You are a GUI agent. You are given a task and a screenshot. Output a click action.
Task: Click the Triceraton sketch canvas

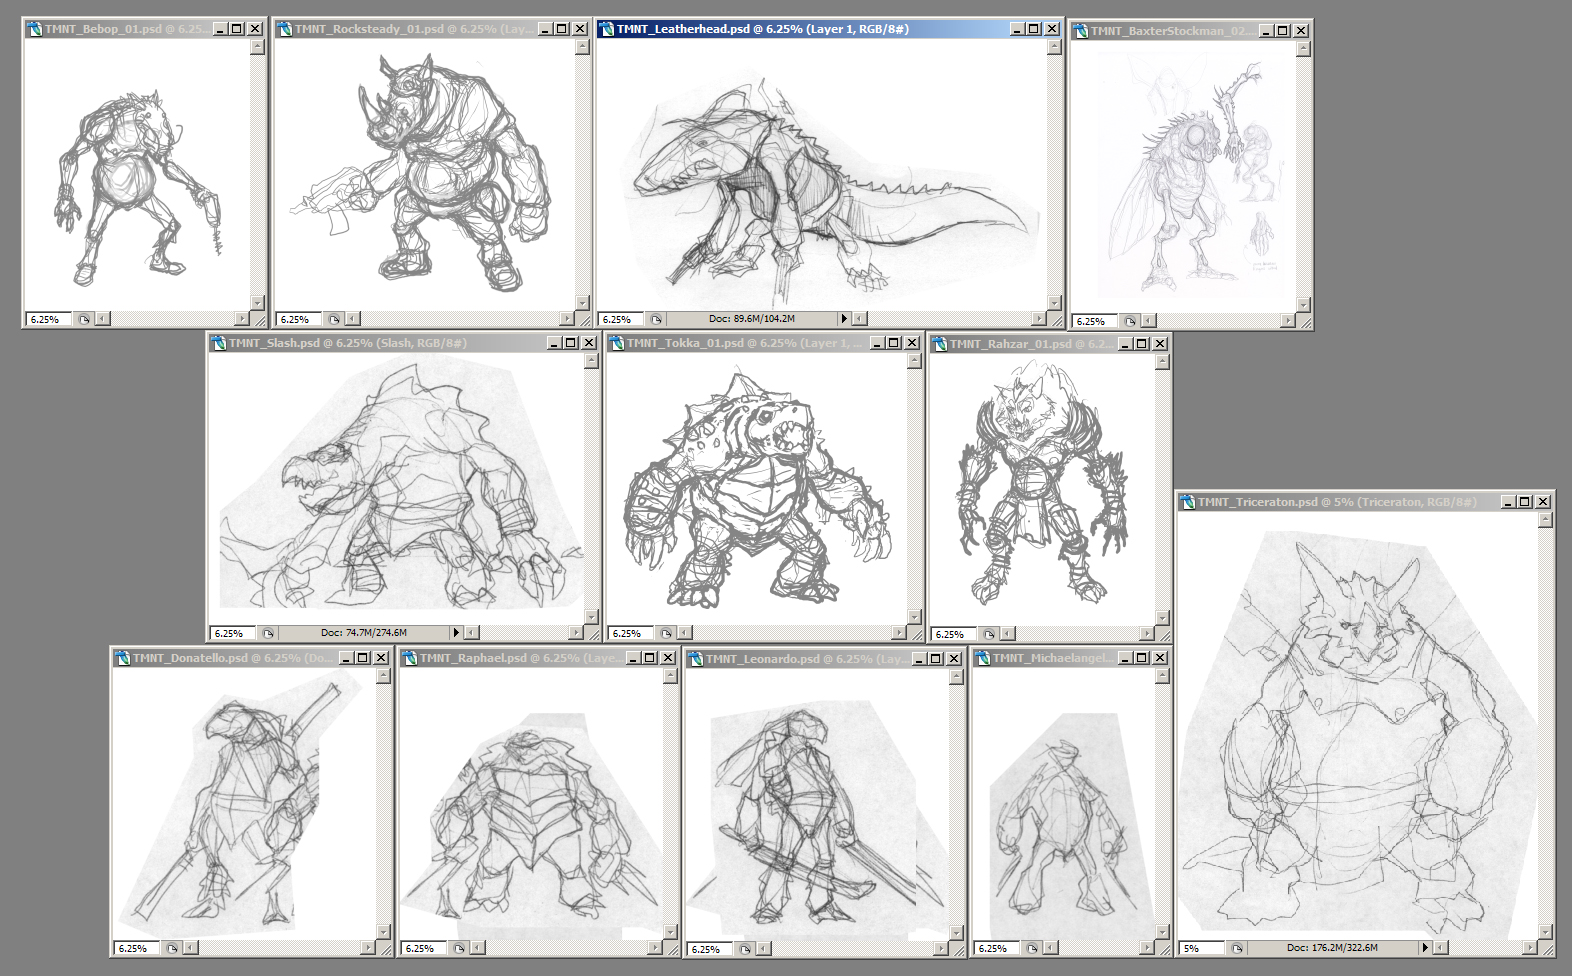tap(1359, 726)
